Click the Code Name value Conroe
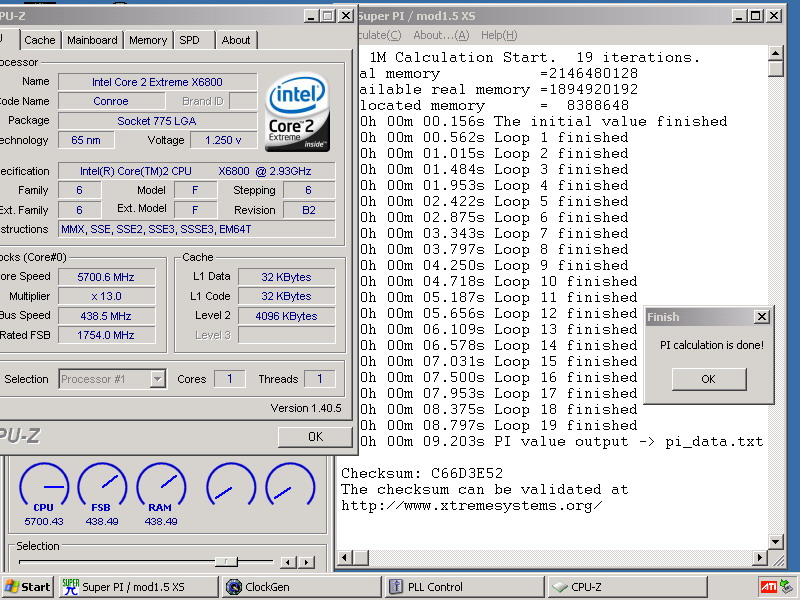Screen dimensions: 800x600 [x=111, y=101]
